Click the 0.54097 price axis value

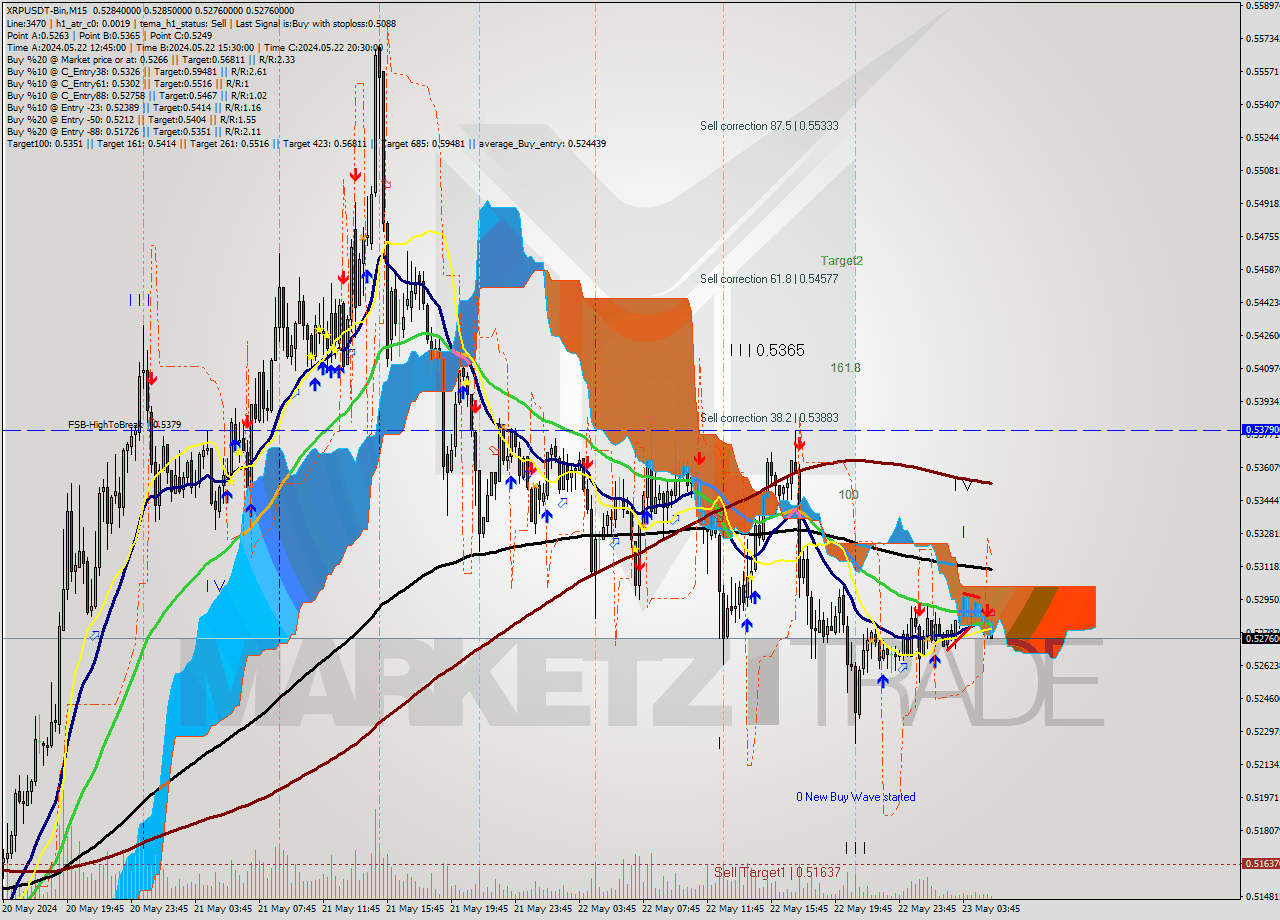click(x=1262, y=368)
